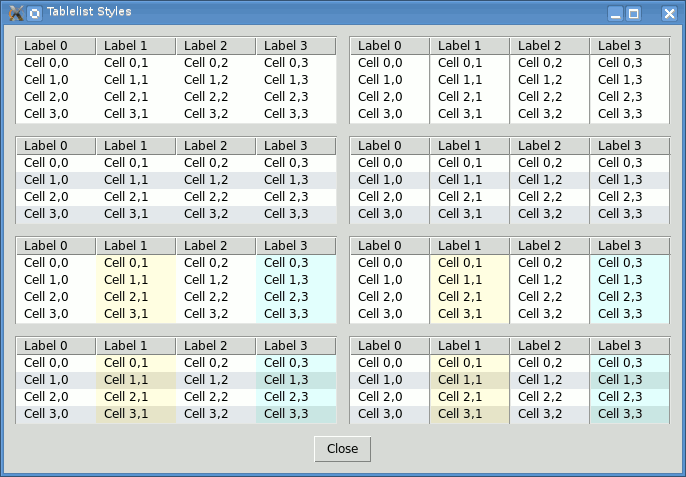Select Cell 1,2 in the top-right table
Image resolution: width=686 pixels, height=477 pixels.
(x=540, y=80)
